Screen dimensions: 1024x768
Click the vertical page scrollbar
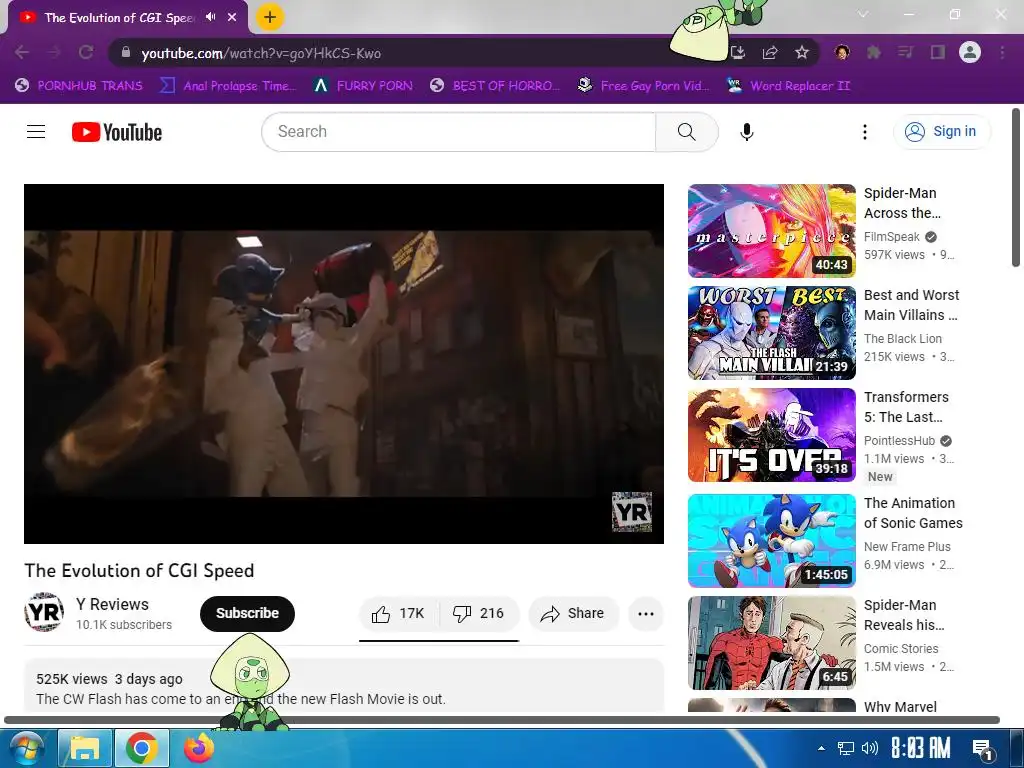pos(1016,187)
